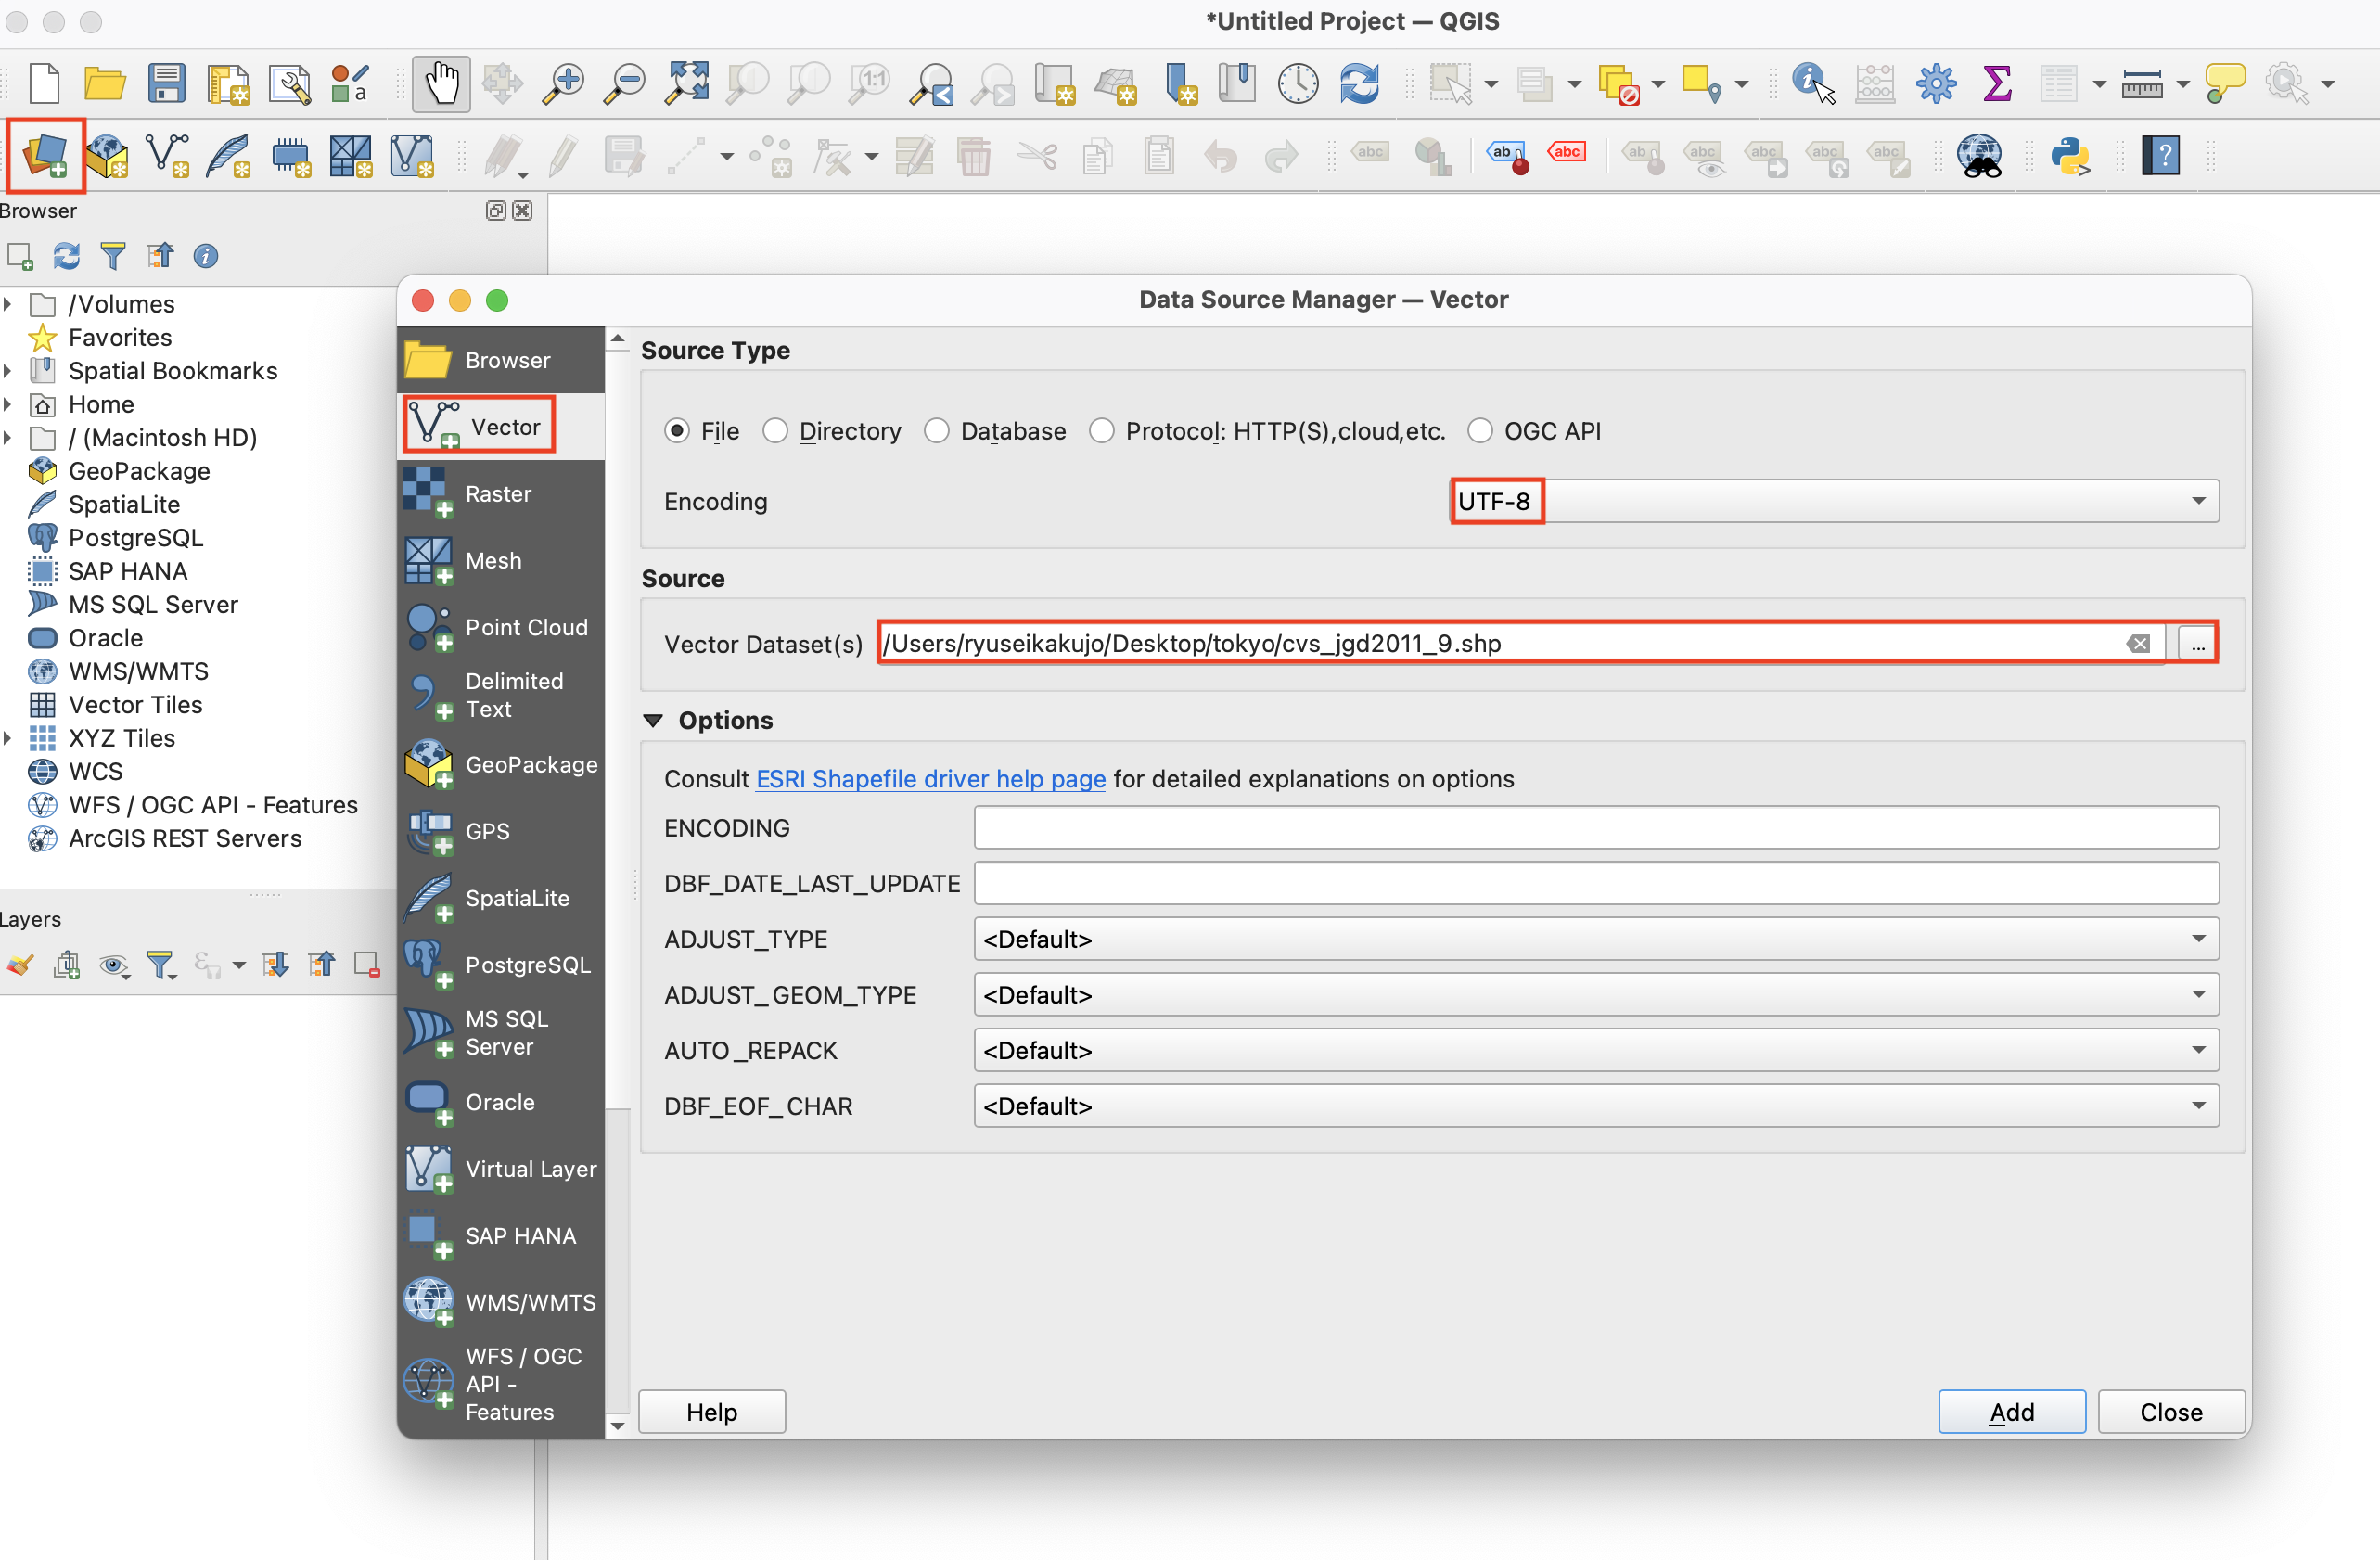Switch to the Point Cloud source tab
Viewport: 2380px width, 1560px height.
[500, 628]
